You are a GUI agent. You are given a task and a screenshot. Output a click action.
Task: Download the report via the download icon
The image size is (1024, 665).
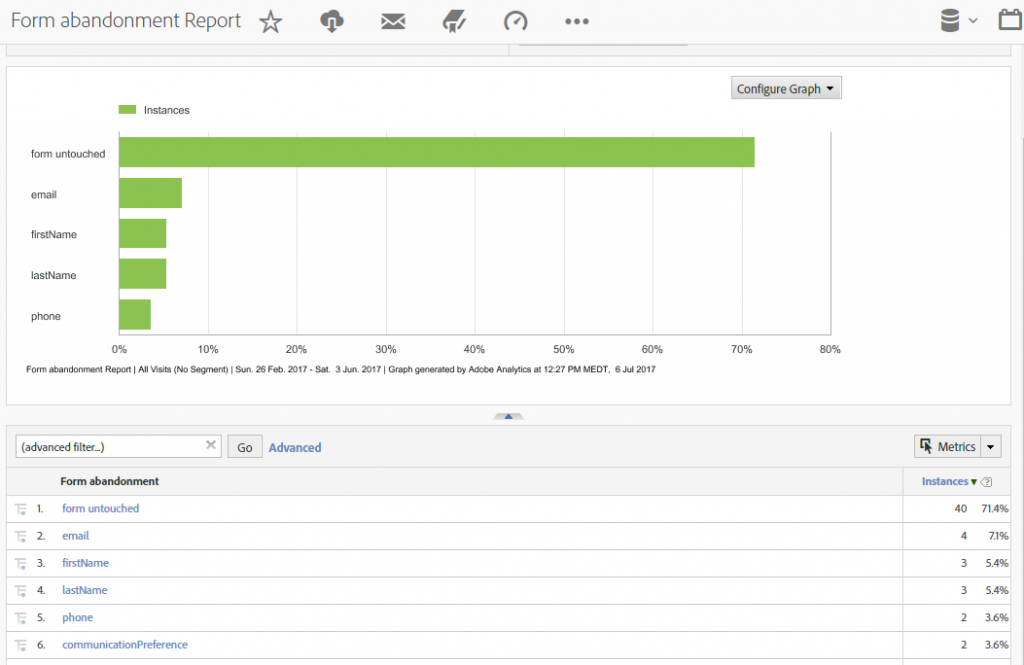click(x=331, y=19)
